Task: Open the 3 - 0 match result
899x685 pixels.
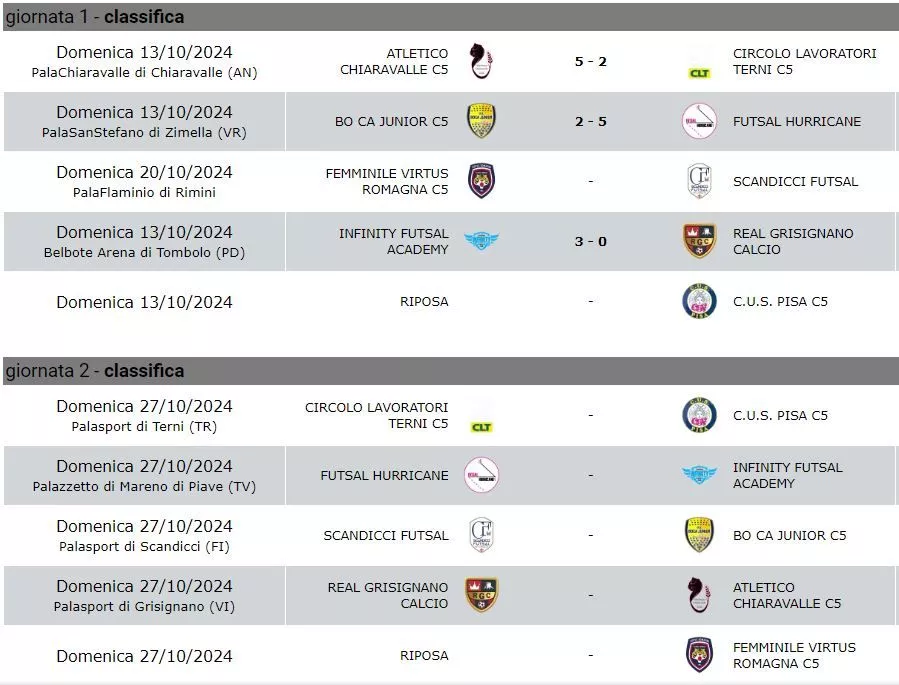Action: (590, 241)
